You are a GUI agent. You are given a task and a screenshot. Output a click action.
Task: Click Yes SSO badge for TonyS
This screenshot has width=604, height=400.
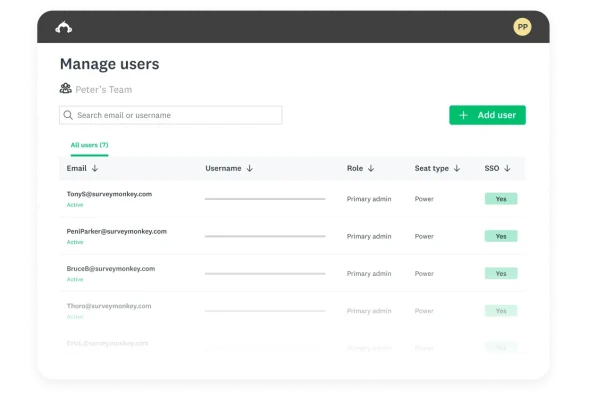click(x=501, y=199)
